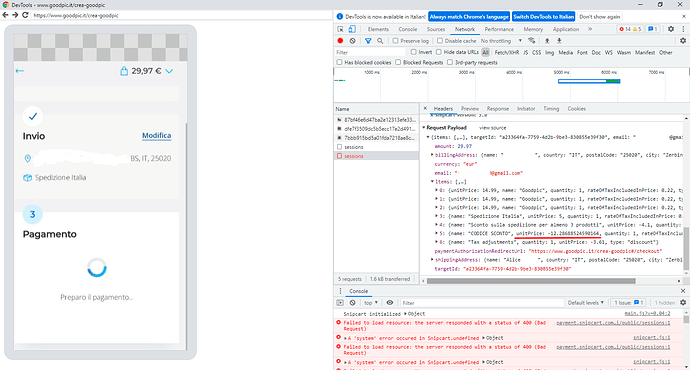Image resolution: width=690 pixels, height=370 pixels.
Task: Open the cart bag icon
Action: [124, 71]
